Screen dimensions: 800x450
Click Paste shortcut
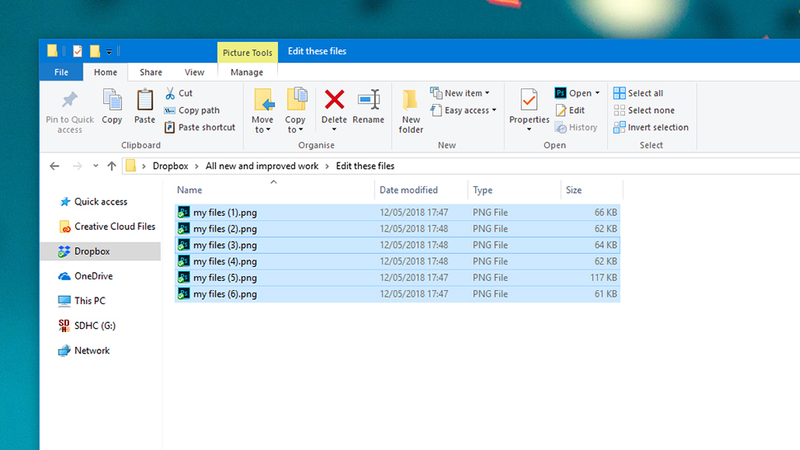[200, 127]
